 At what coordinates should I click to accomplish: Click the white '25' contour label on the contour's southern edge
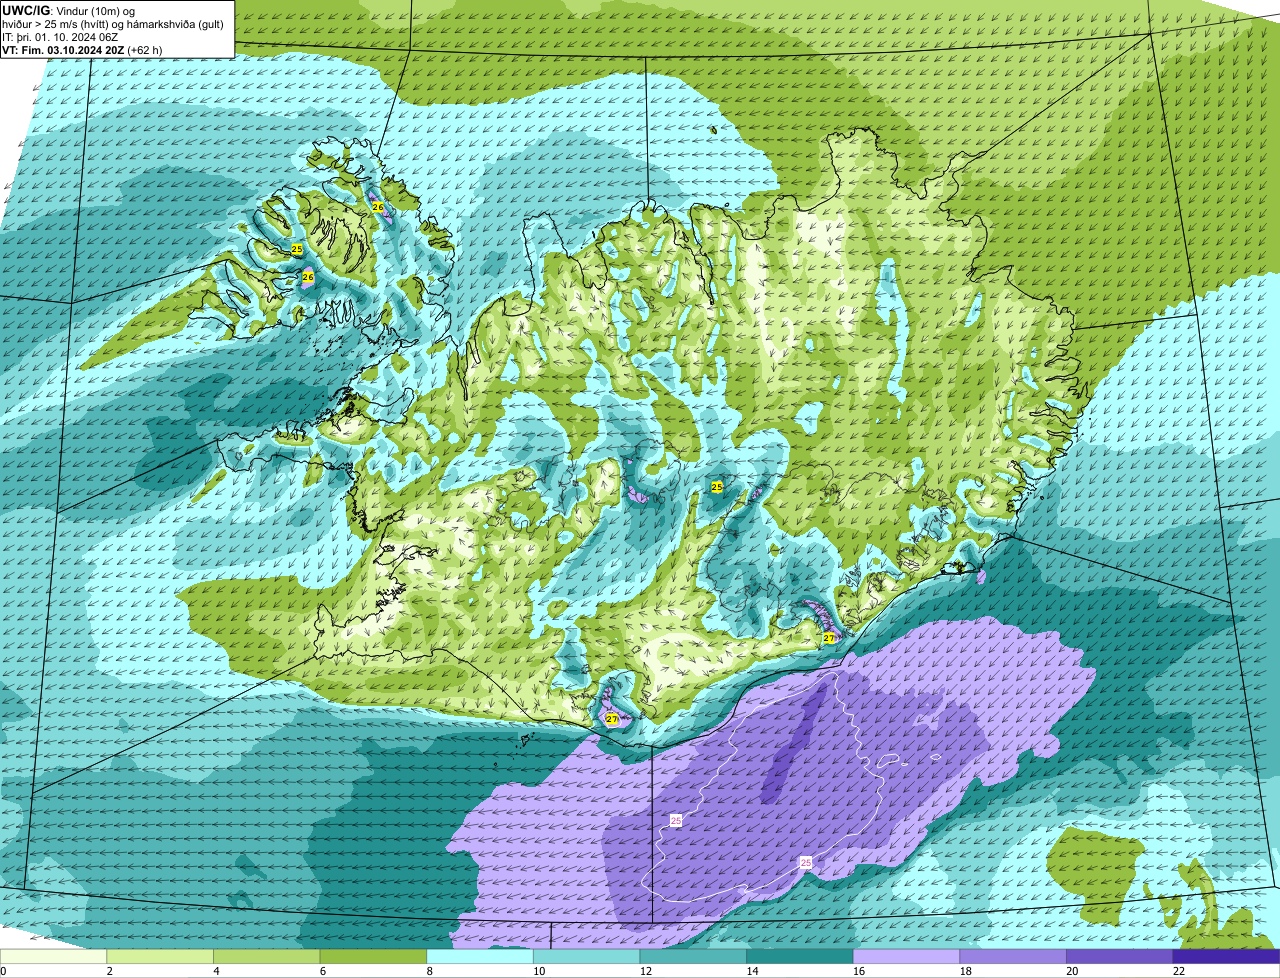click(806, 861)
